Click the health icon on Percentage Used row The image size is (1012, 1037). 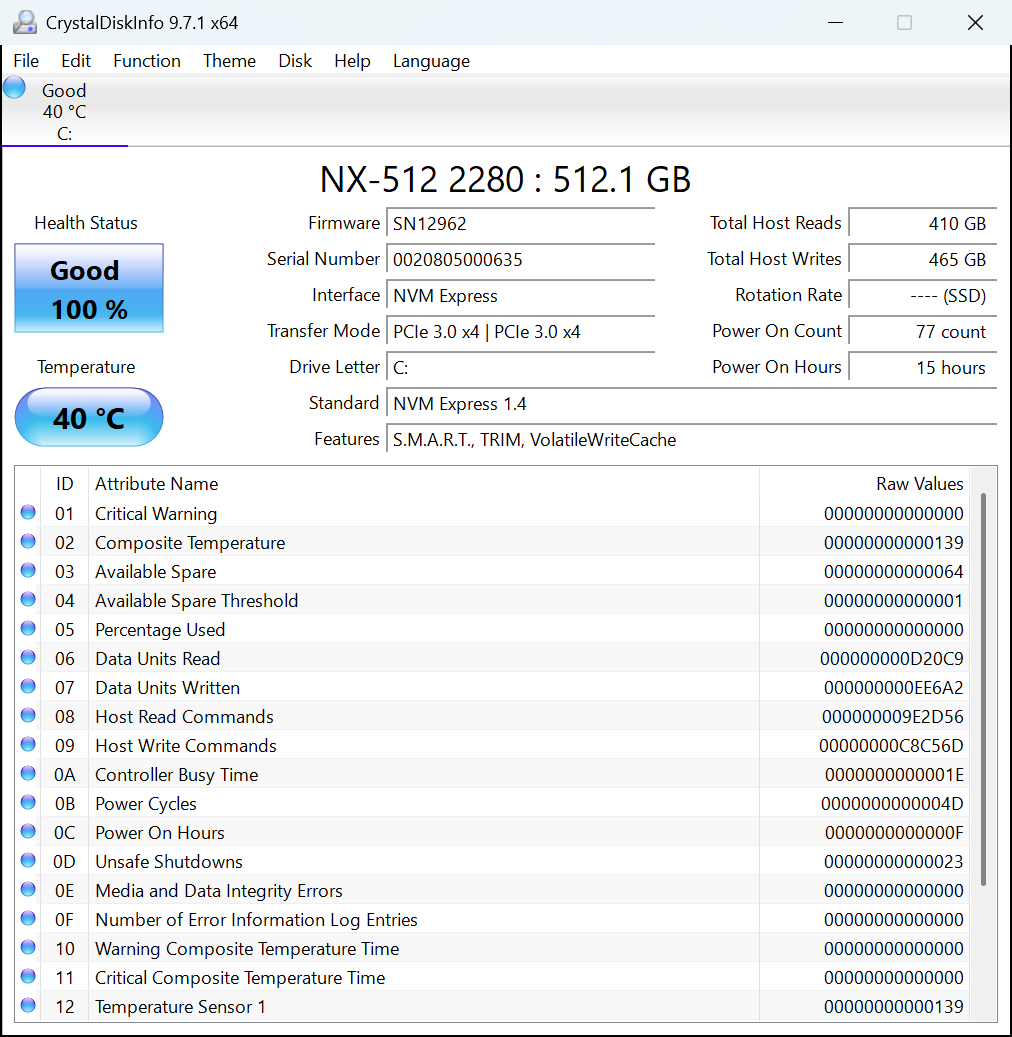coord(27,627)
